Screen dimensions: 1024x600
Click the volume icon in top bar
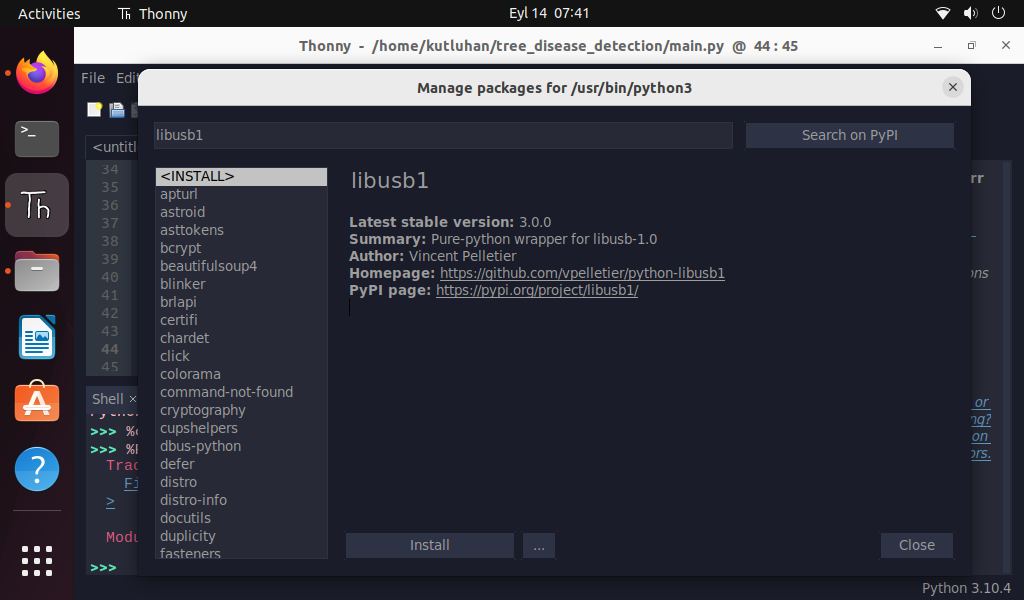(x=969, y=13)
